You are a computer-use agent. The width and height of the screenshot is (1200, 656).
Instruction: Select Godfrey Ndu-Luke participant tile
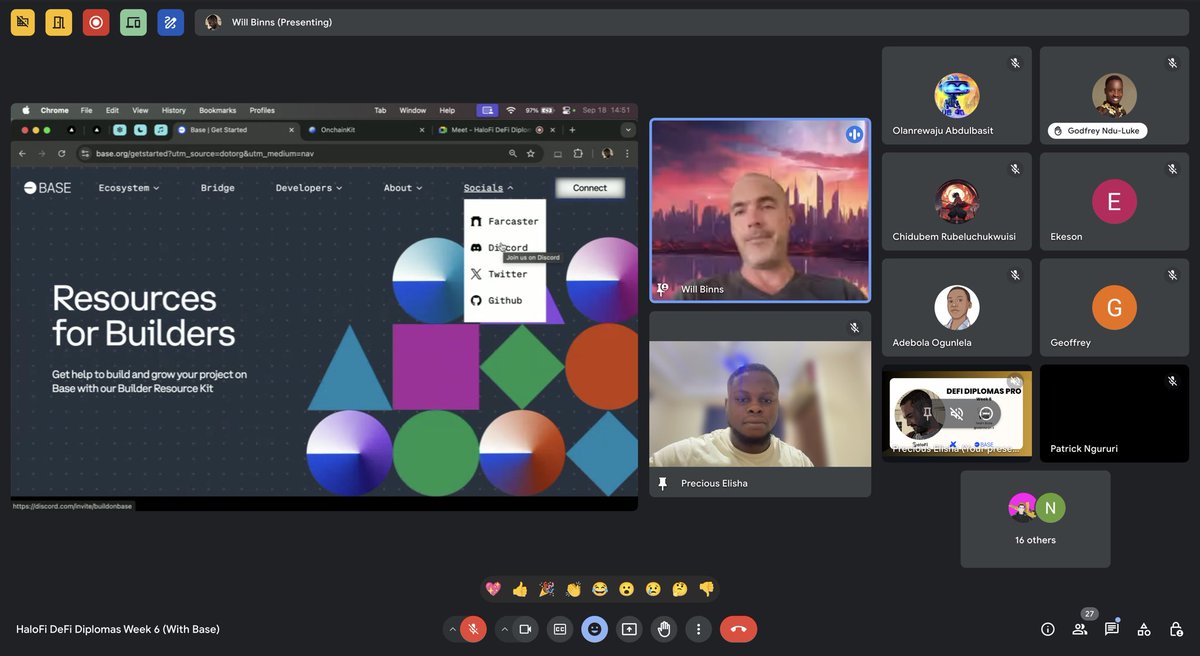pos(1114,96)
